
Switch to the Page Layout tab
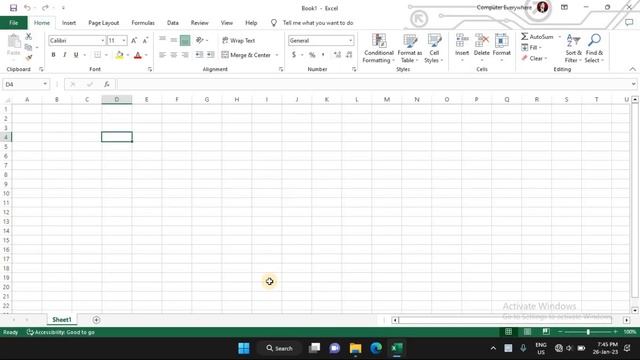point(104,23)
